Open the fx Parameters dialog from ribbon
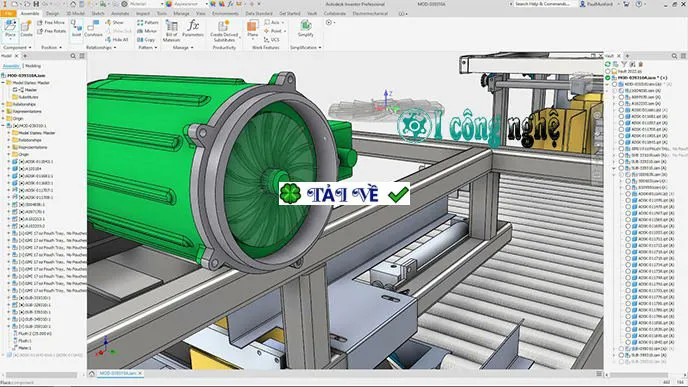 pos(193,29)
